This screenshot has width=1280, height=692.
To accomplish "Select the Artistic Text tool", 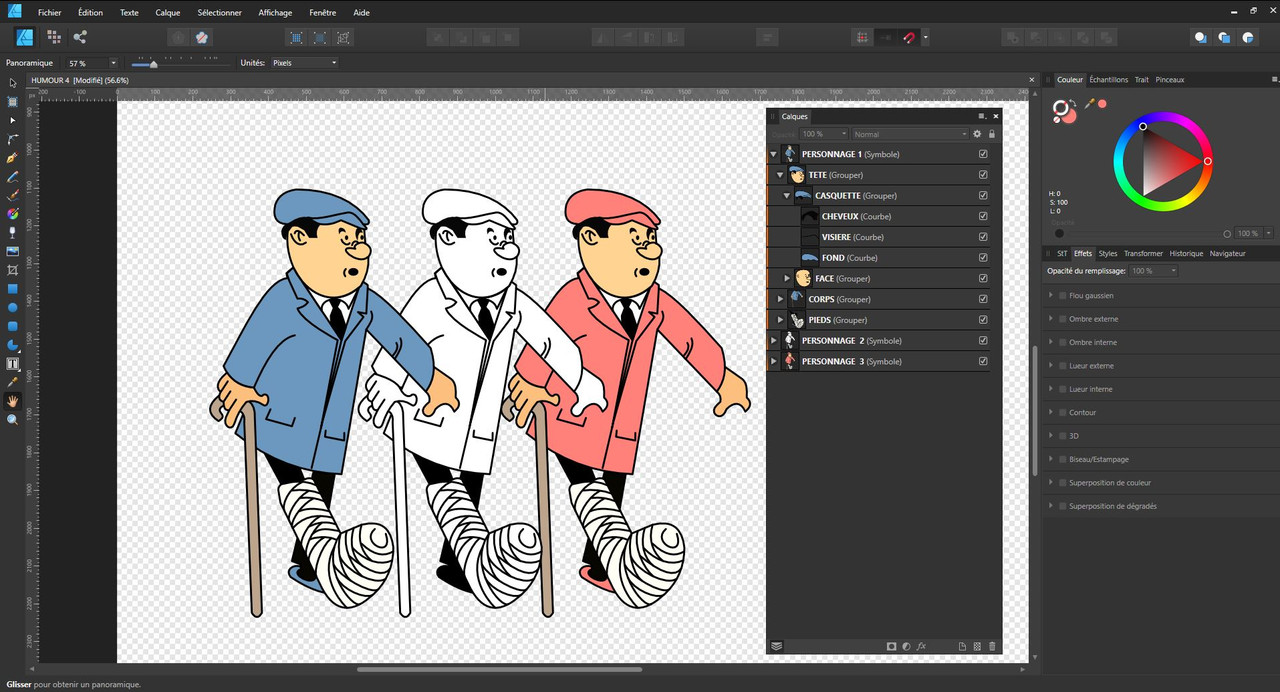I will click(x=13, y=364).
